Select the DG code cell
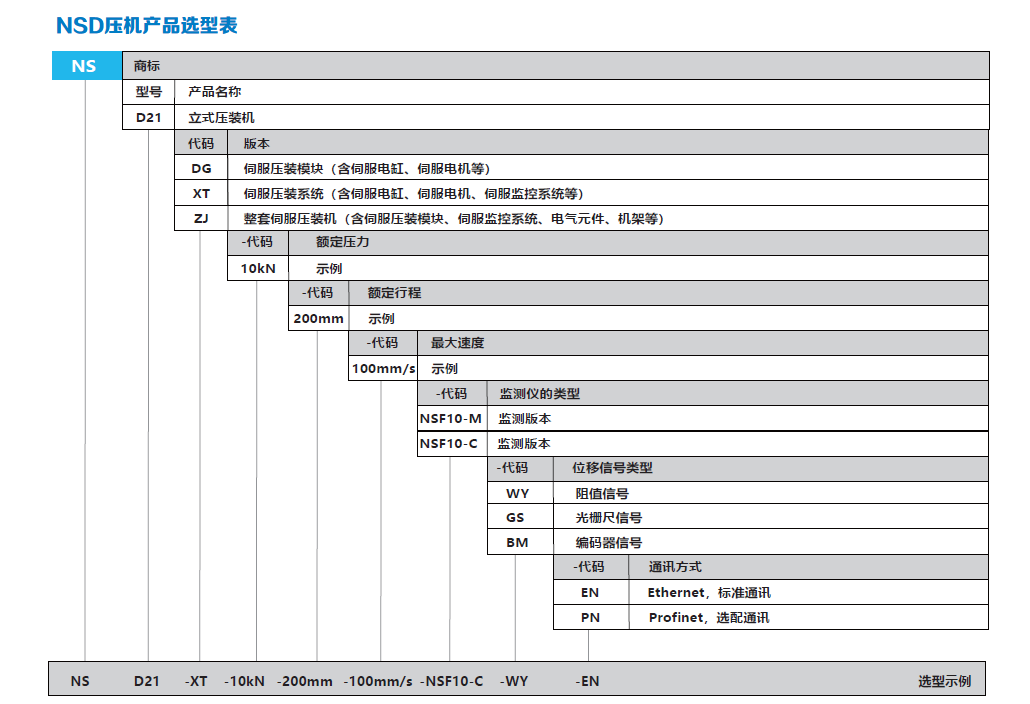The height and width of the screenshot is (704, 1030). (x=201, y=168)
